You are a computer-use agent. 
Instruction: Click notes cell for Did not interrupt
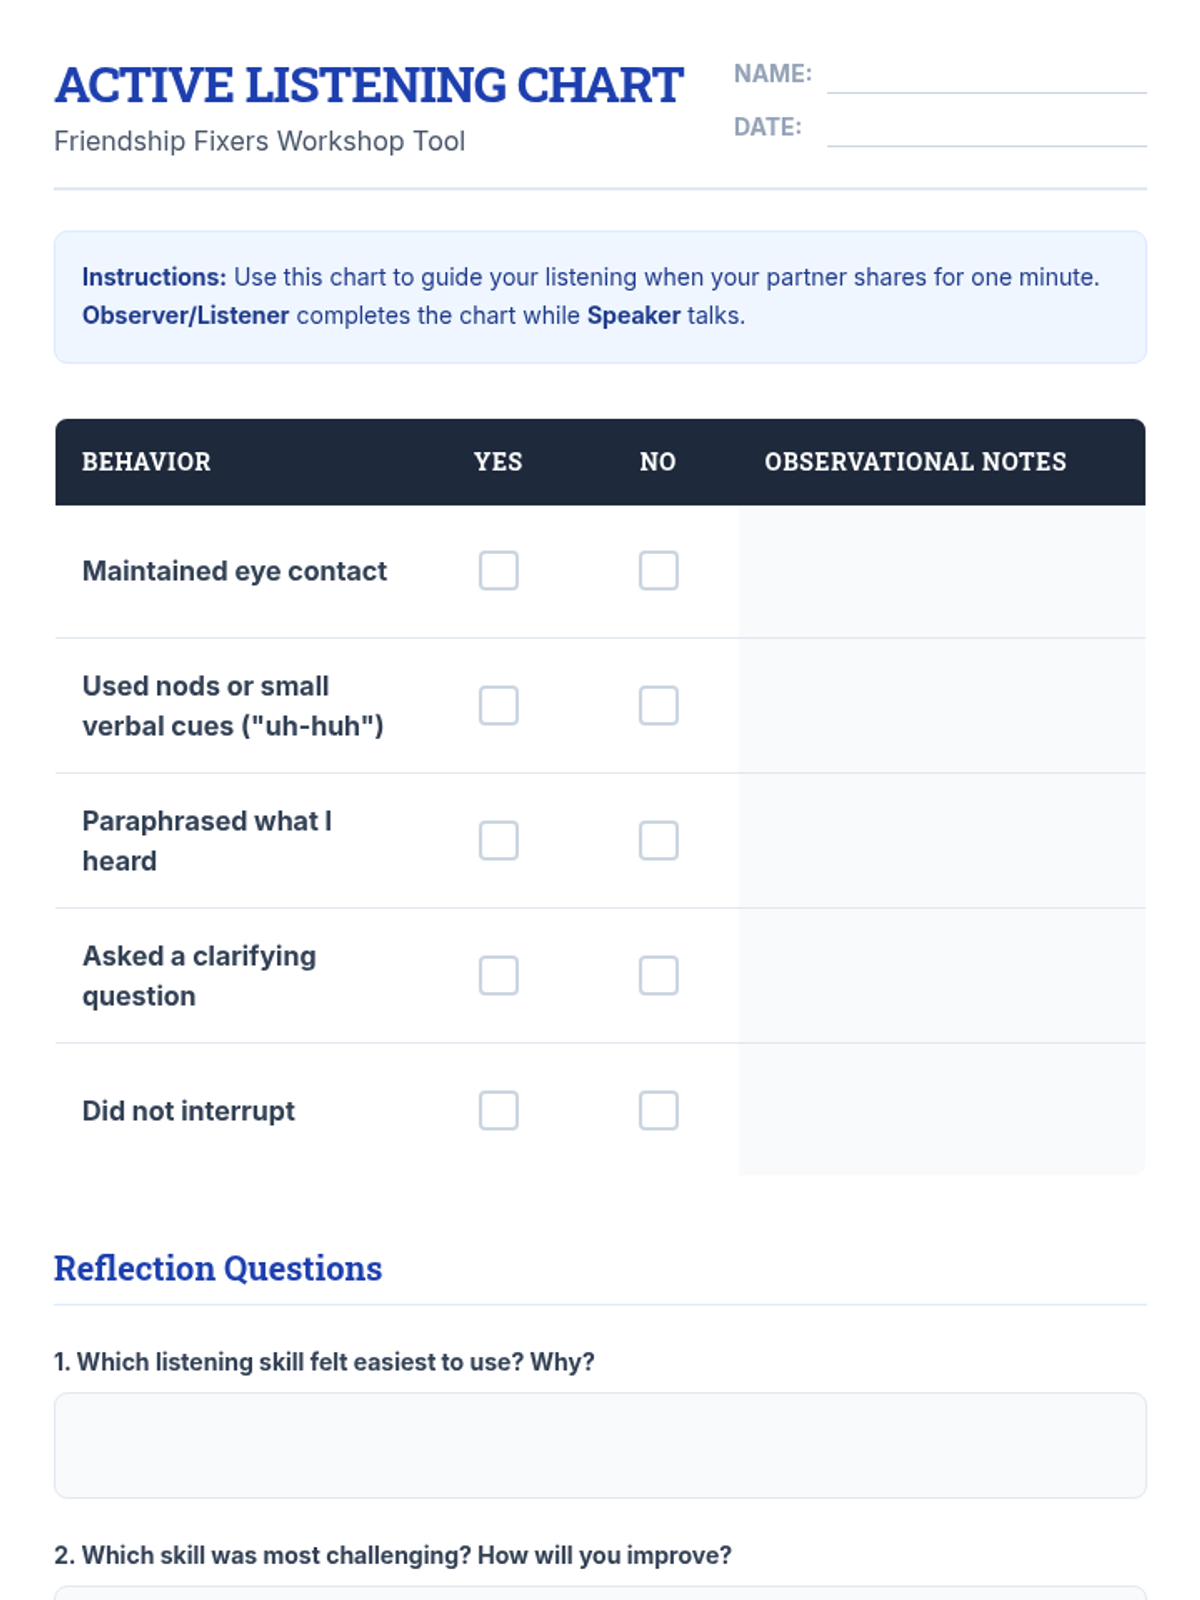(x=942, y=1109)
